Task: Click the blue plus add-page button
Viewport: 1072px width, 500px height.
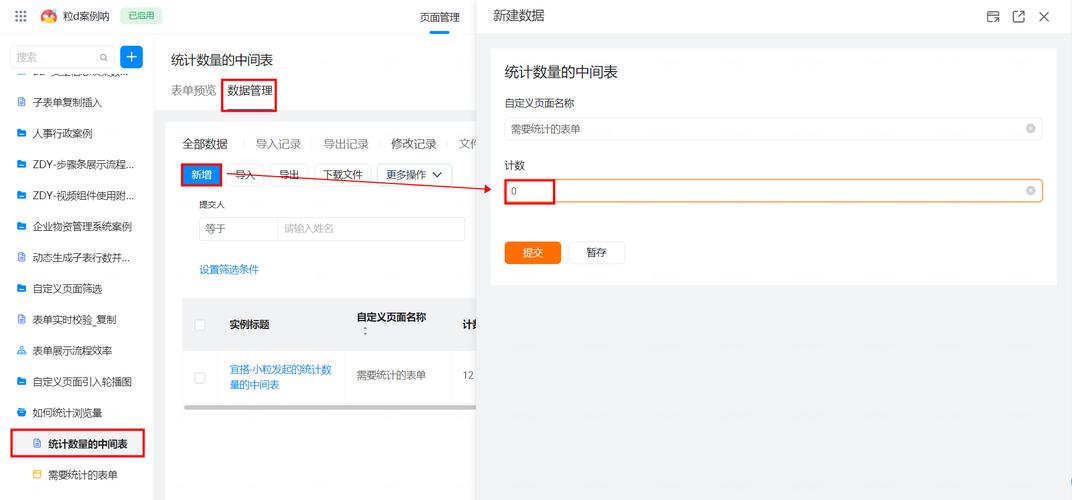Action: click(131, 57)
